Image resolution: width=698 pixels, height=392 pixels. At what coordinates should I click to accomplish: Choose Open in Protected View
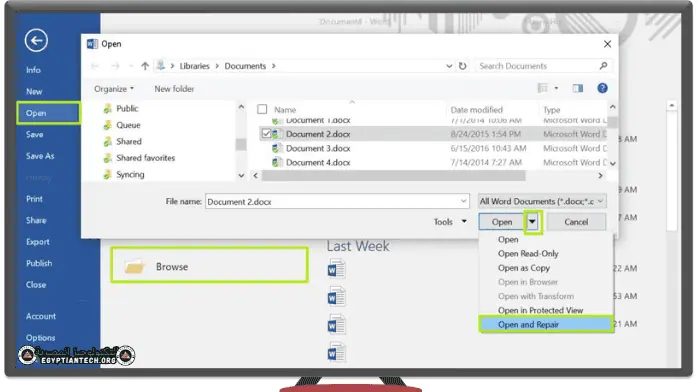540,310
